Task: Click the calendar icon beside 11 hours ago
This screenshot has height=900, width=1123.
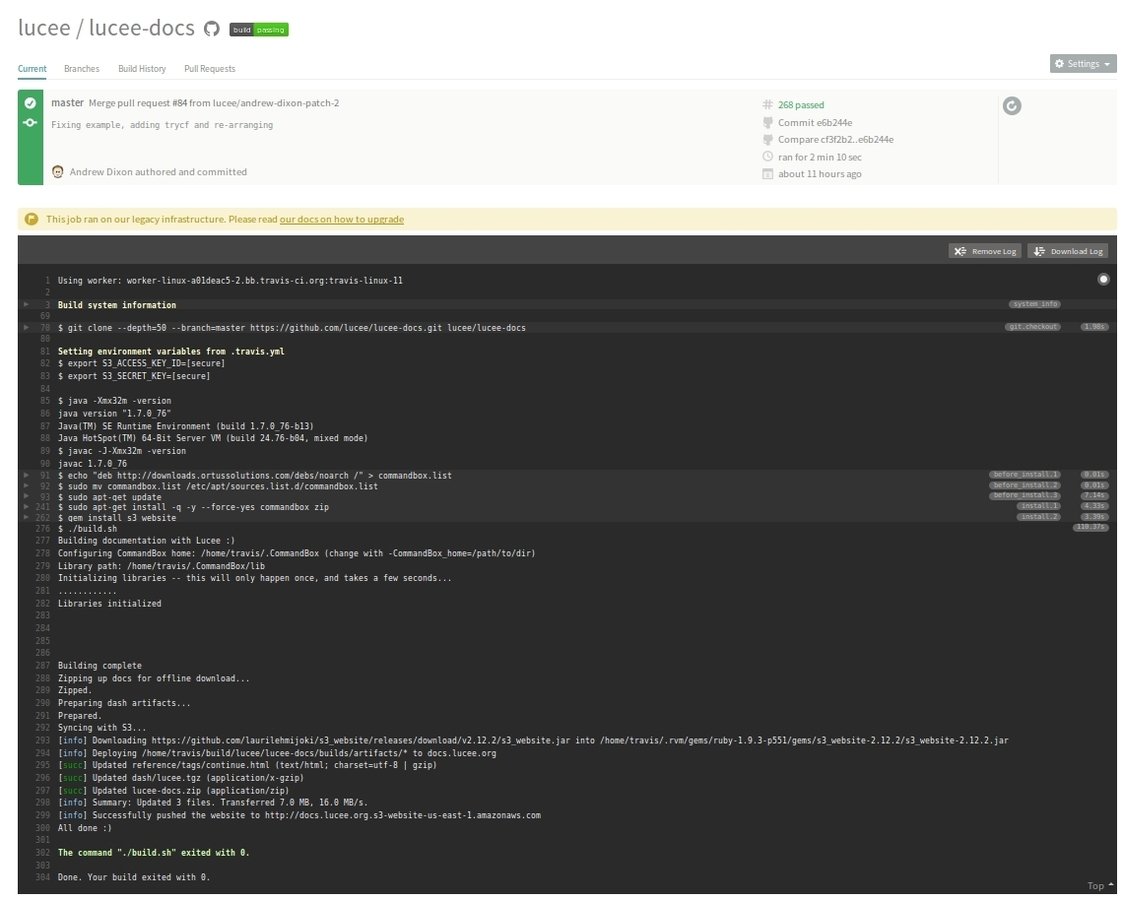Action: tap(768, 174)
